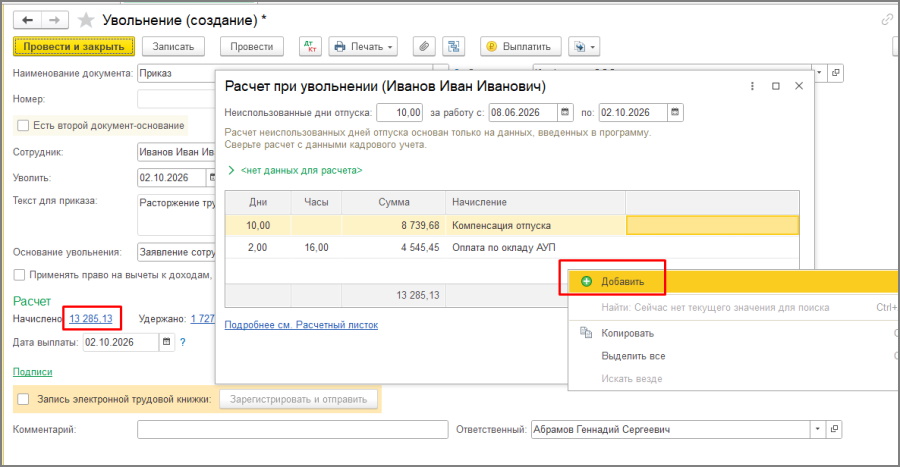Open calendar for Дата выплаты field
The width and height of the screenshot is (900, 467).
click(166, 342)
